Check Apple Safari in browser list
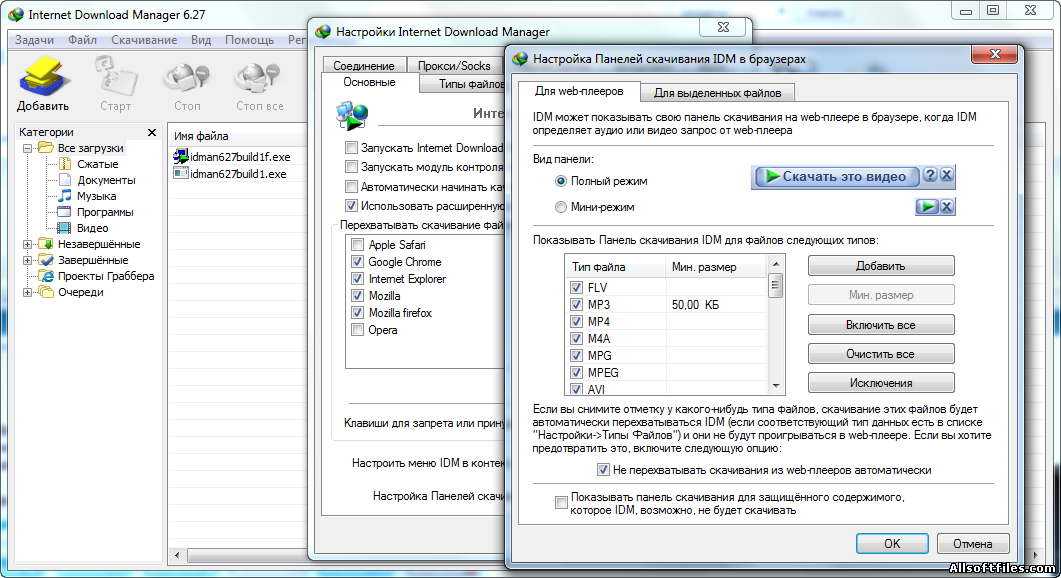1061x578 pixels. (x=357, y=244)
